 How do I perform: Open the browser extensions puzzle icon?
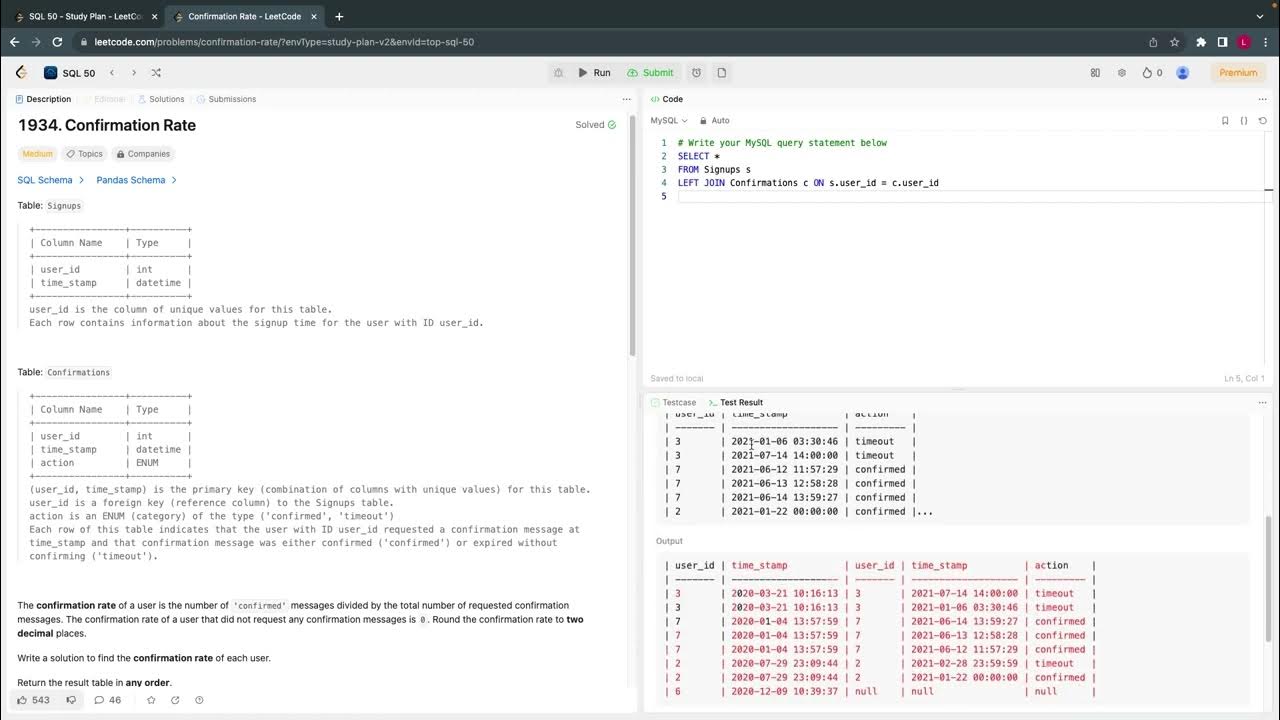click(1201, 42)
